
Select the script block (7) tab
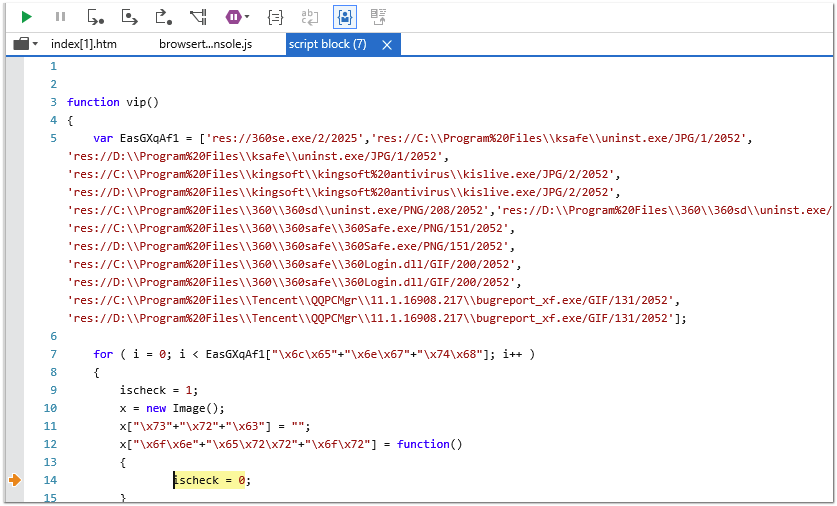pyautogui.click(x=328, y=44)
